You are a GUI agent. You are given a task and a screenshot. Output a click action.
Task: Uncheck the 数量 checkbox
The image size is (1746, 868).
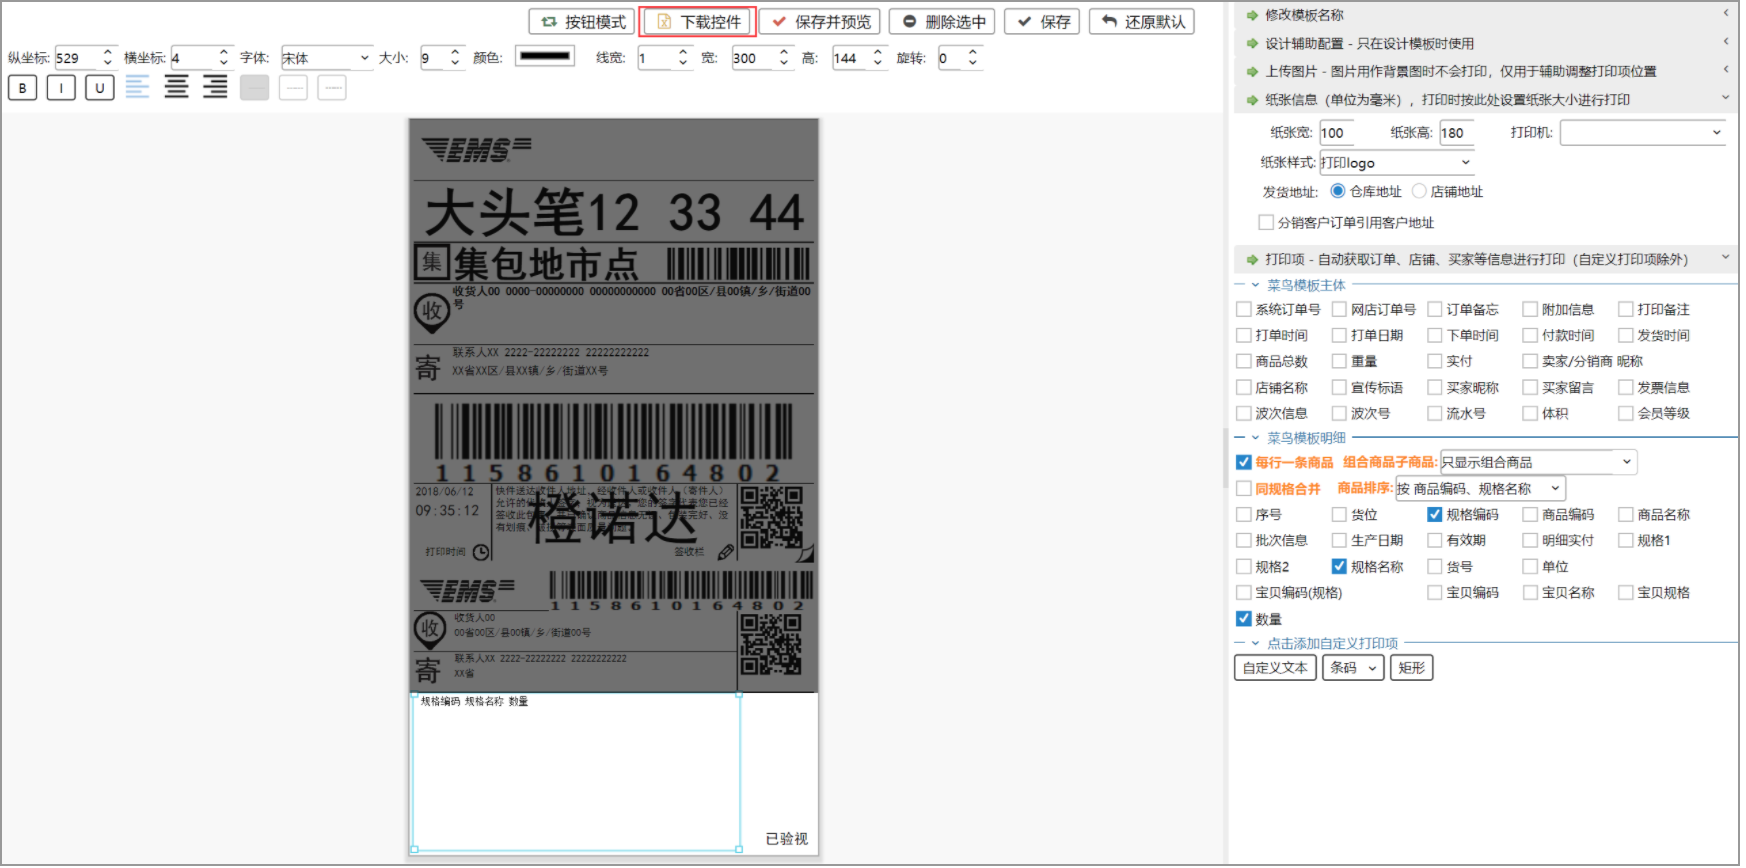[x=1244, y=619]
